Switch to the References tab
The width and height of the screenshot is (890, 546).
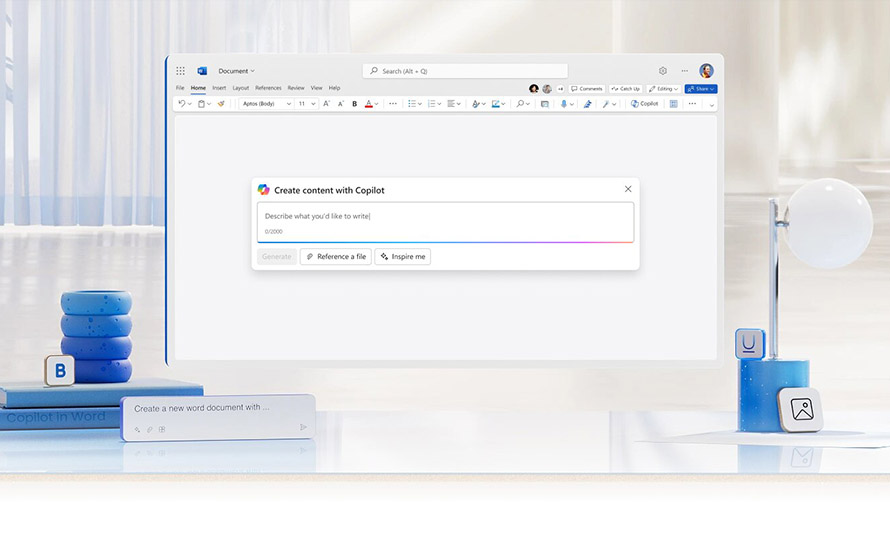tap(268, 88)
